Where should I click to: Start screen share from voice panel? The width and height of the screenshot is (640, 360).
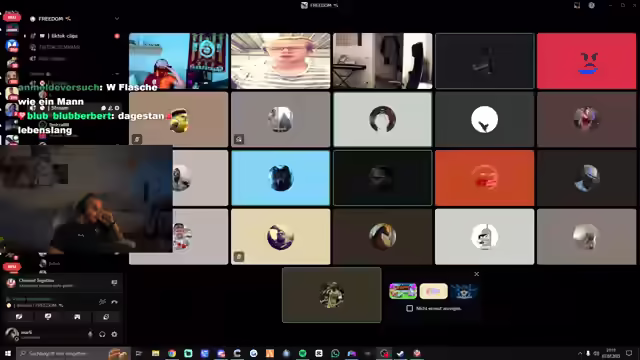click(48, 317)
